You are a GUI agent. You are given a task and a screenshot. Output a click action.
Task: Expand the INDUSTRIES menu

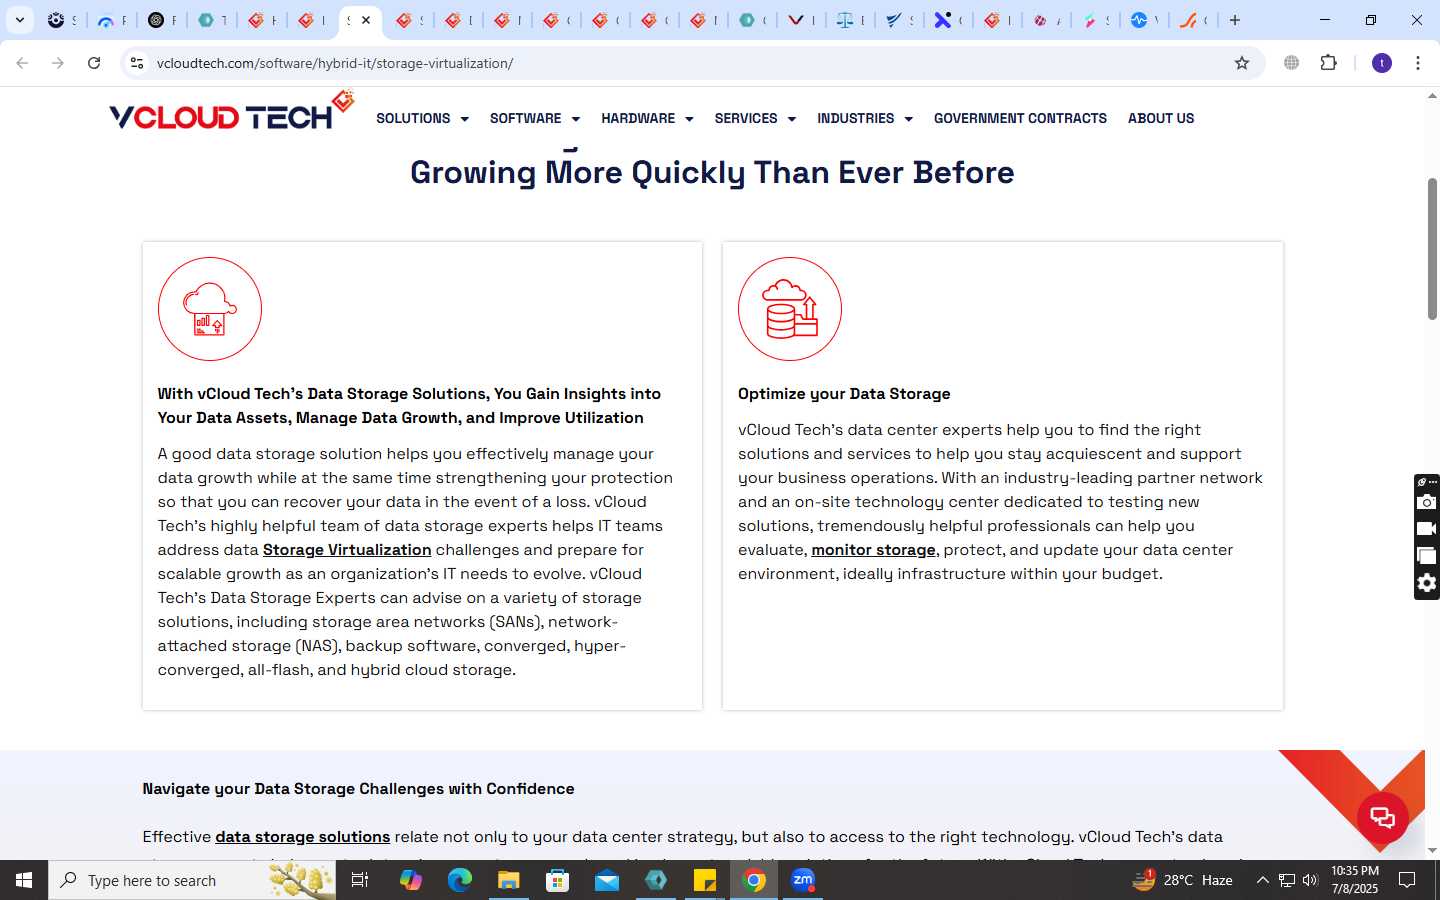[x=865, y=118]
